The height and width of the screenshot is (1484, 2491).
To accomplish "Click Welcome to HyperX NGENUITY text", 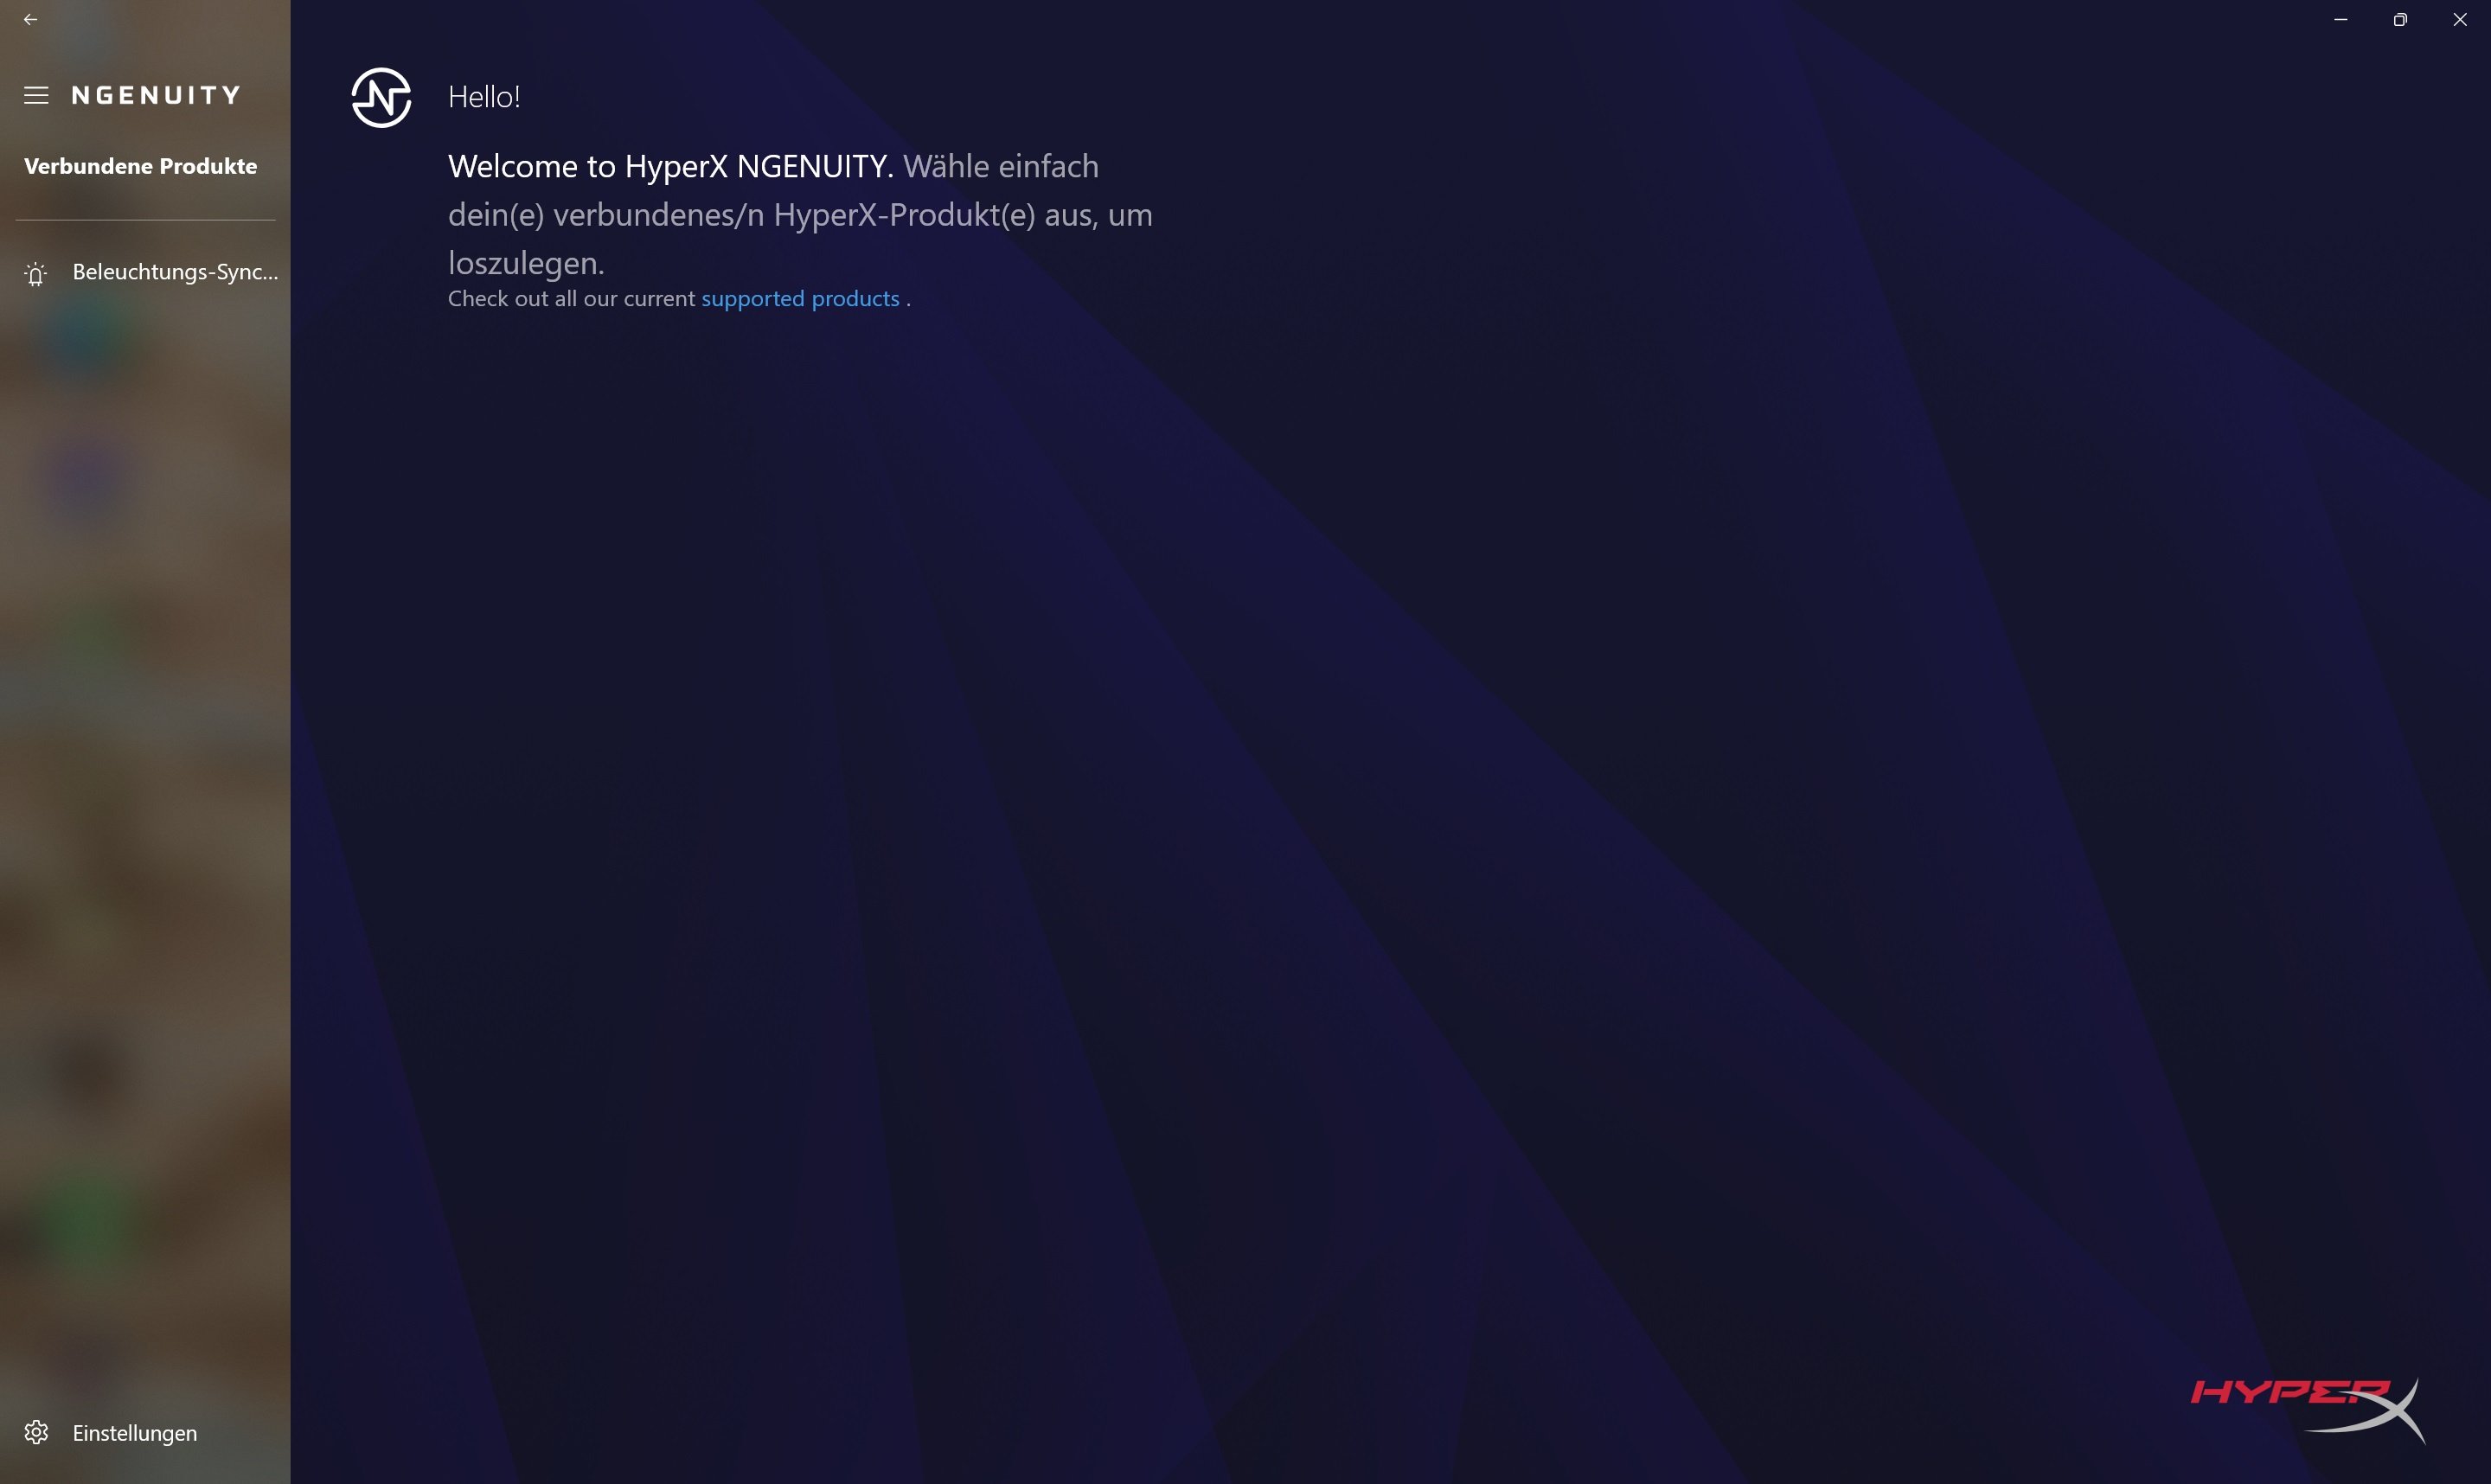I will tap(671, 166).
